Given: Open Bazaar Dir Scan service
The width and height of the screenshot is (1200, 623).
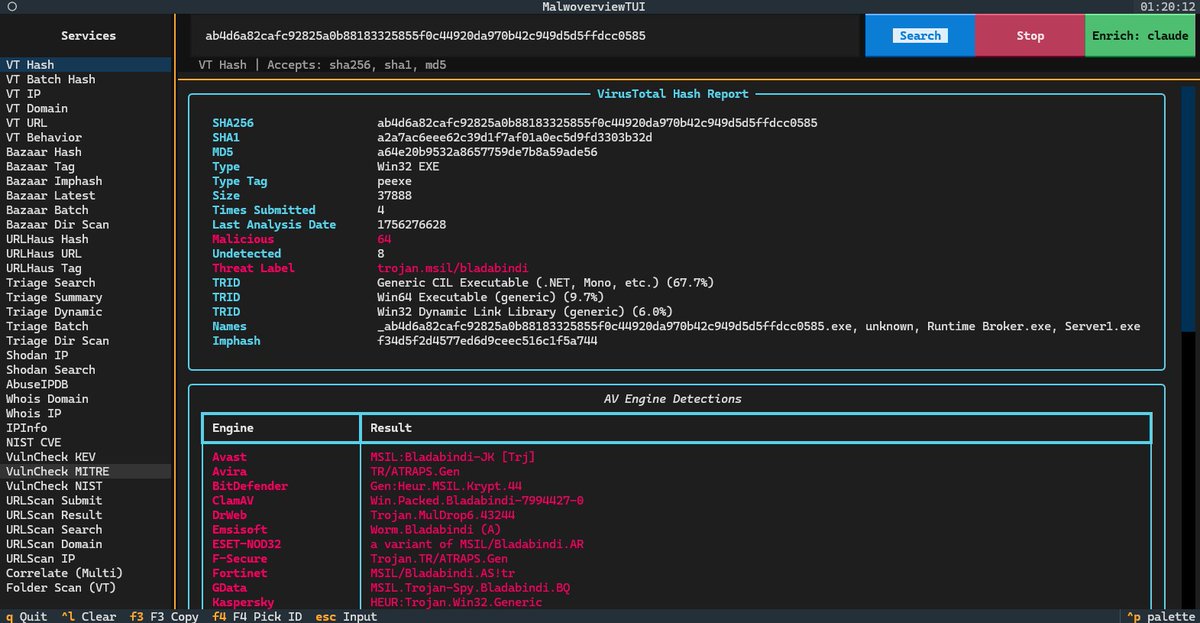Looking at the screenshot, I should 87,224.
